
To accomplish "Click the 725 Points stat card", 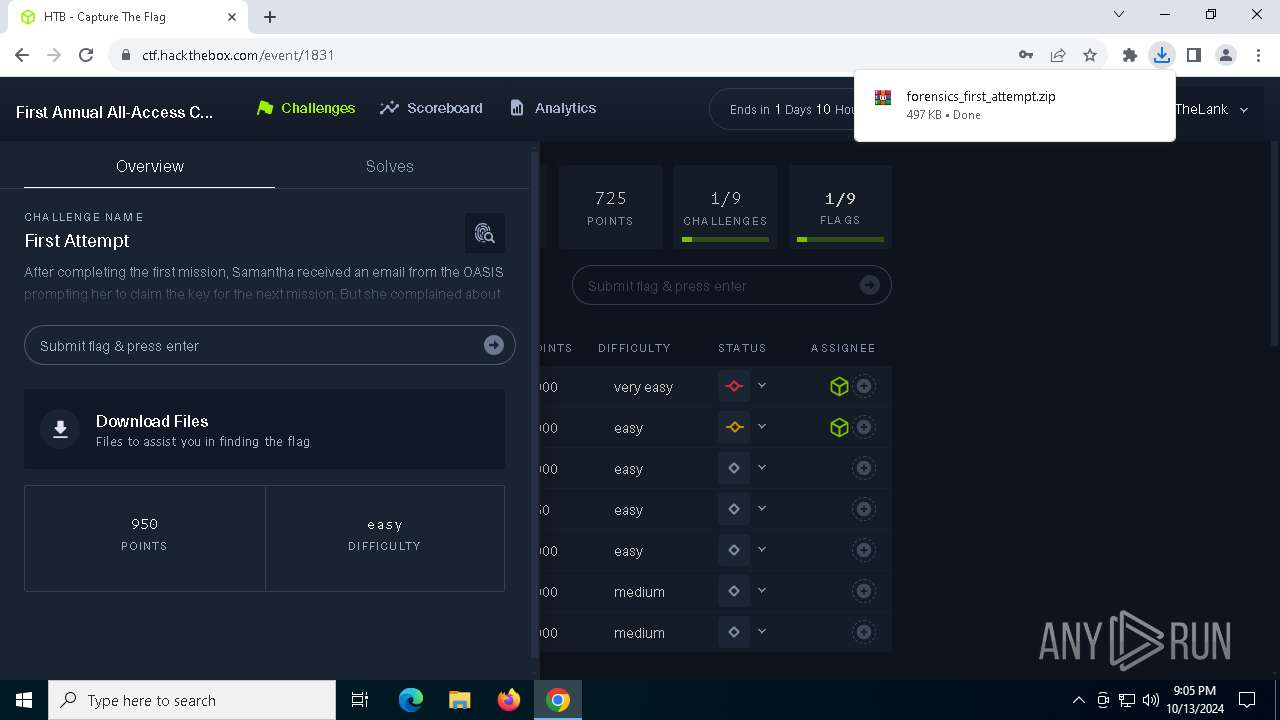I will point(610,207).
